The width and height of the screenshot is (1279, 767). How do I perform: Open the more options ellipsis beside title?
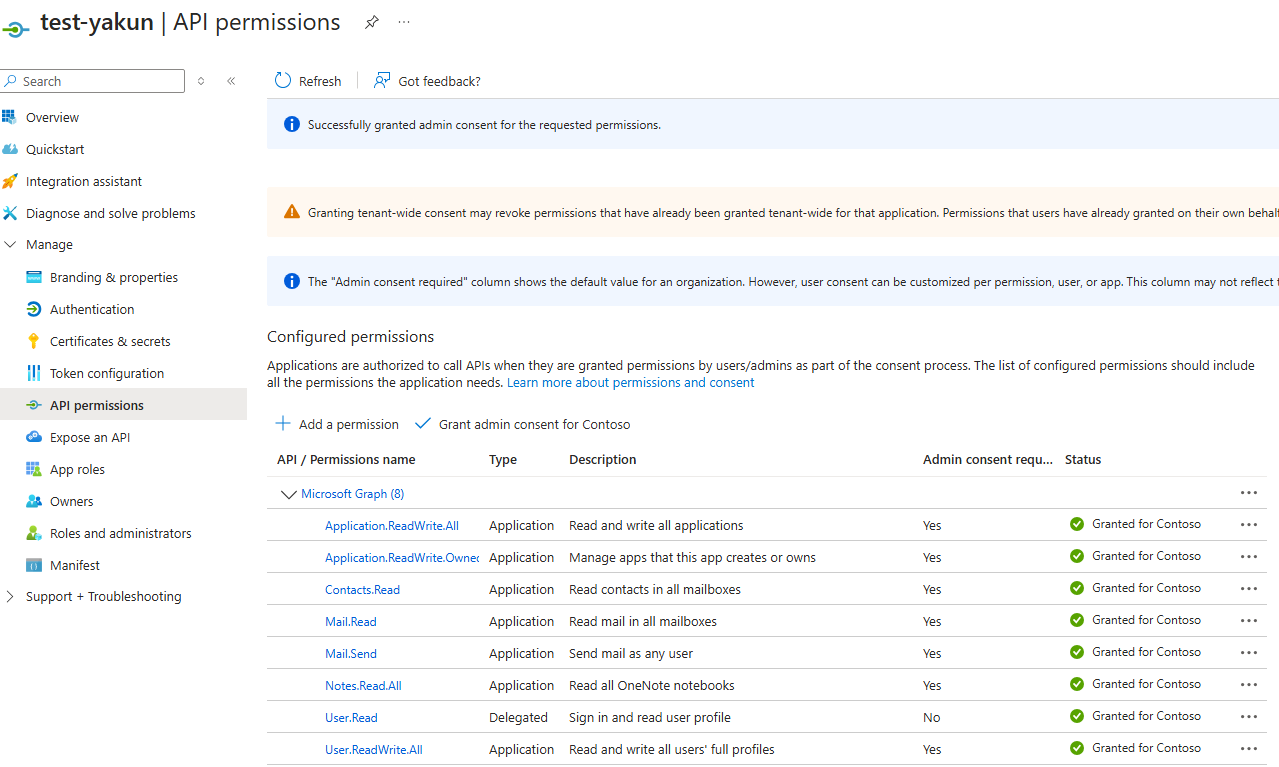tap(404, 22)
